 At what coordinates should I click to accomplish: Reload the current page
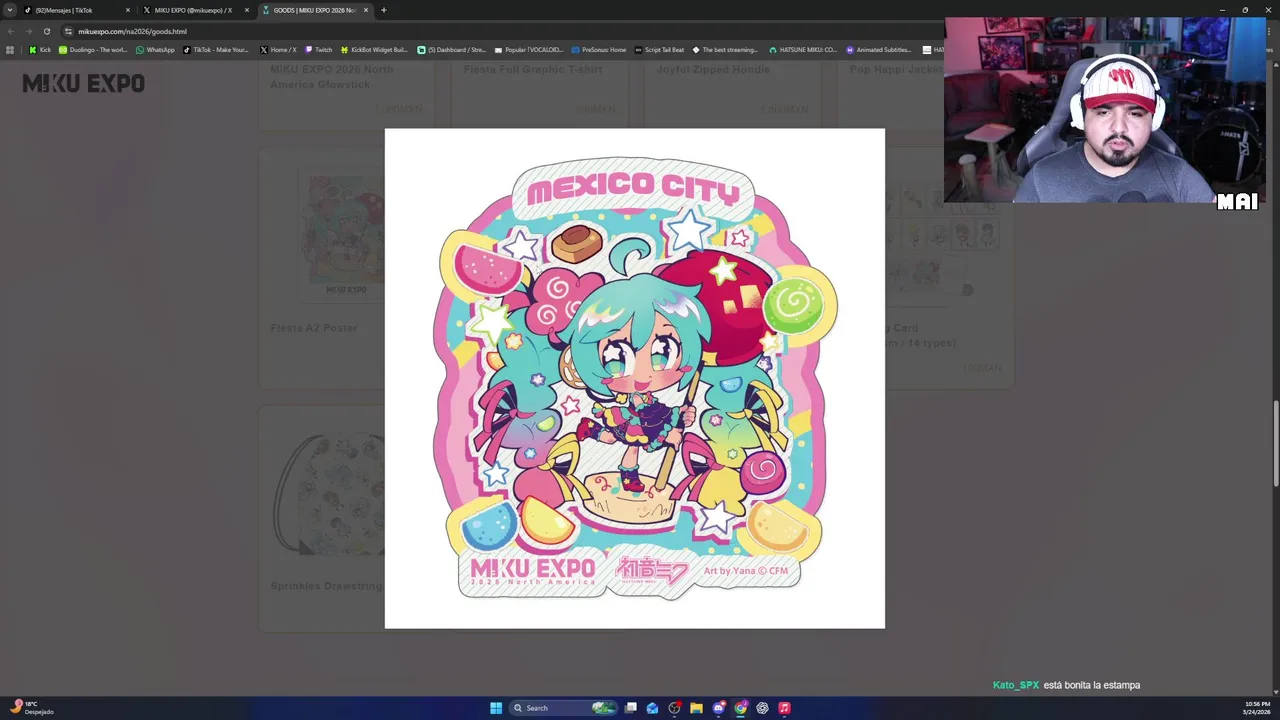tap(46, 31)
